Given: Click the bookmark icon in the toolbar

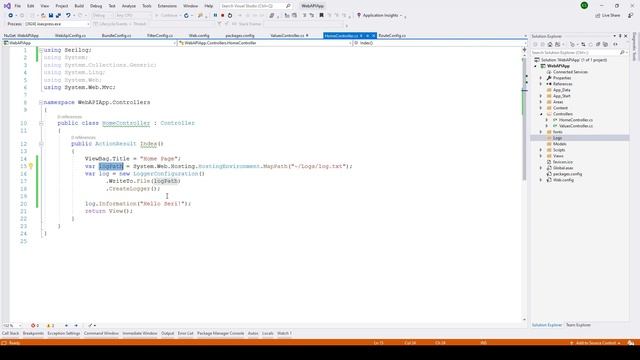Looking at the screenshot, I should pyautogui.click(x=321, y=15).
